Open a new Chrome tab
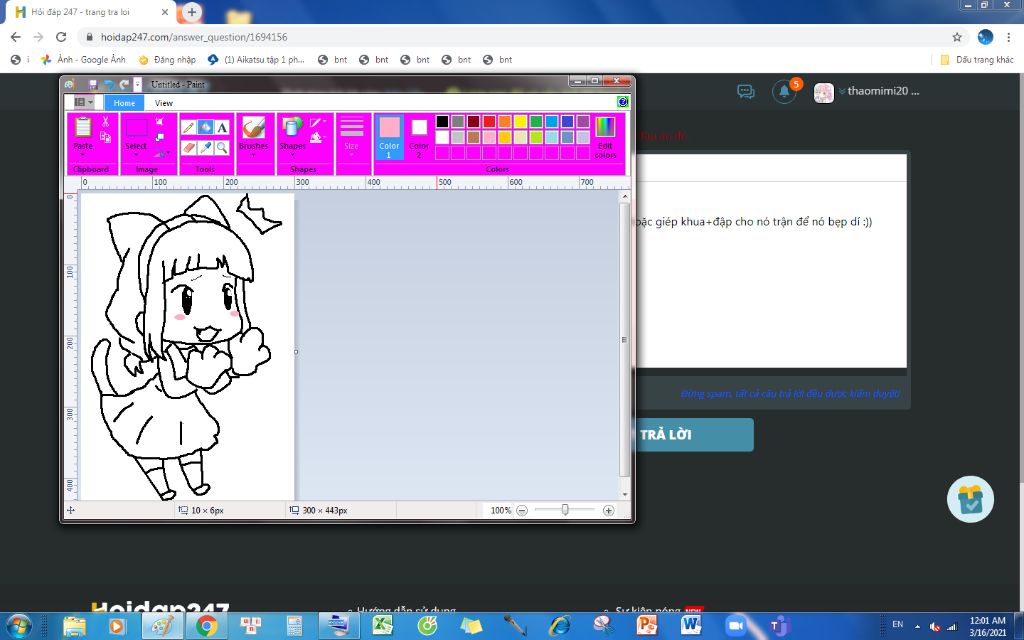 (192, 12)
